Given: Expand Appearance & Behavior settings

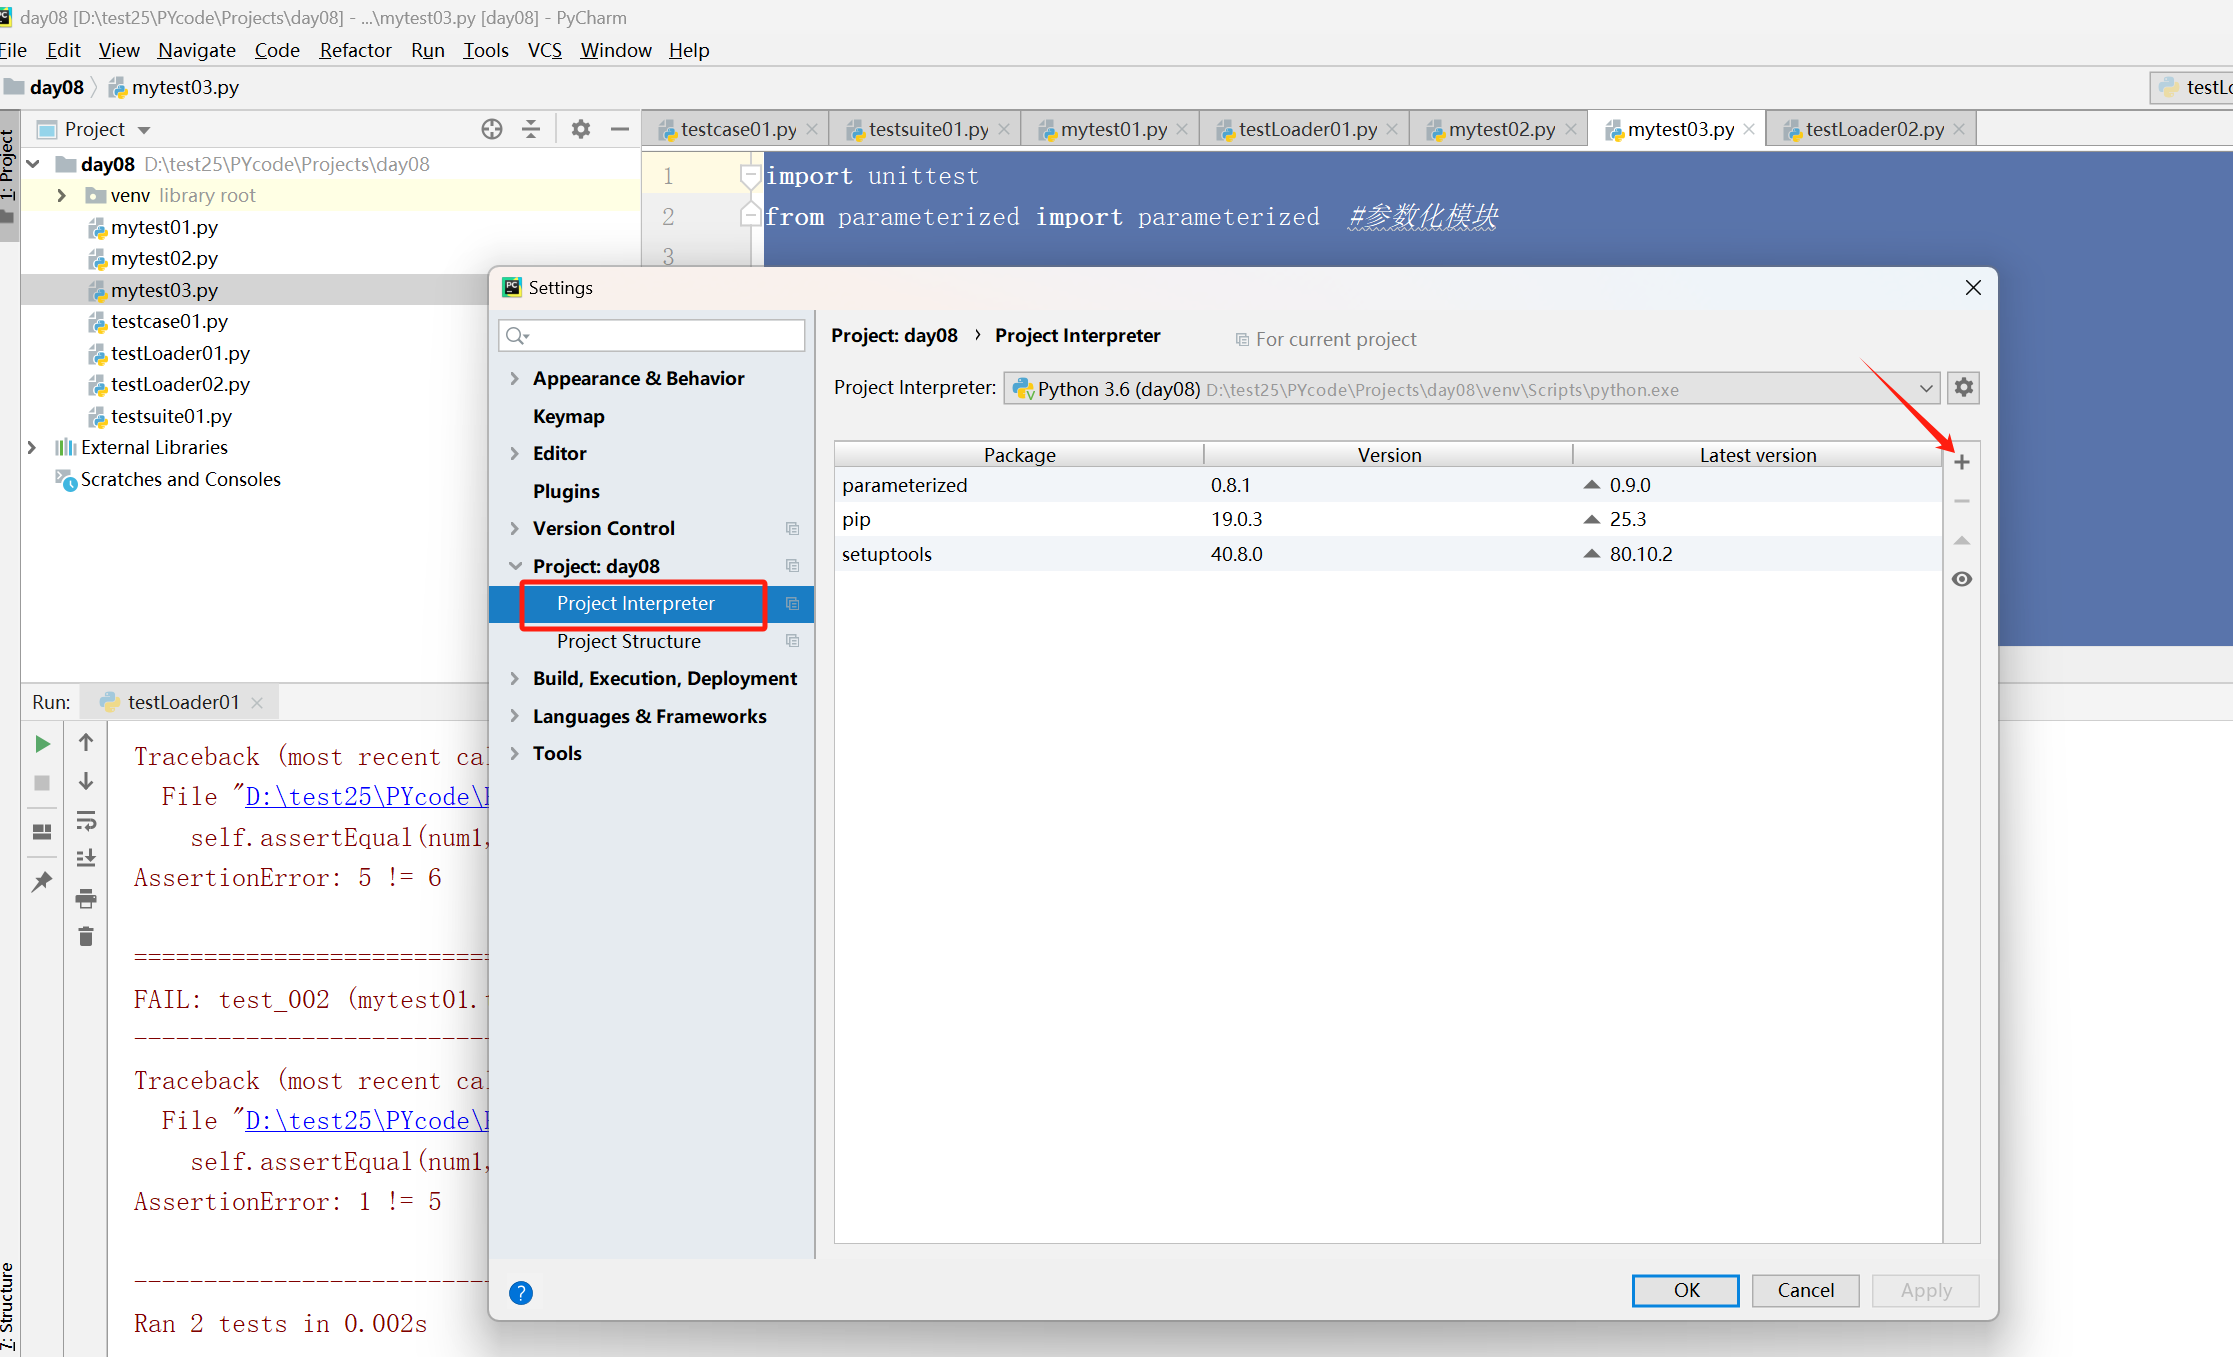Looking at the screenshot, I should [x=514, y=378].
